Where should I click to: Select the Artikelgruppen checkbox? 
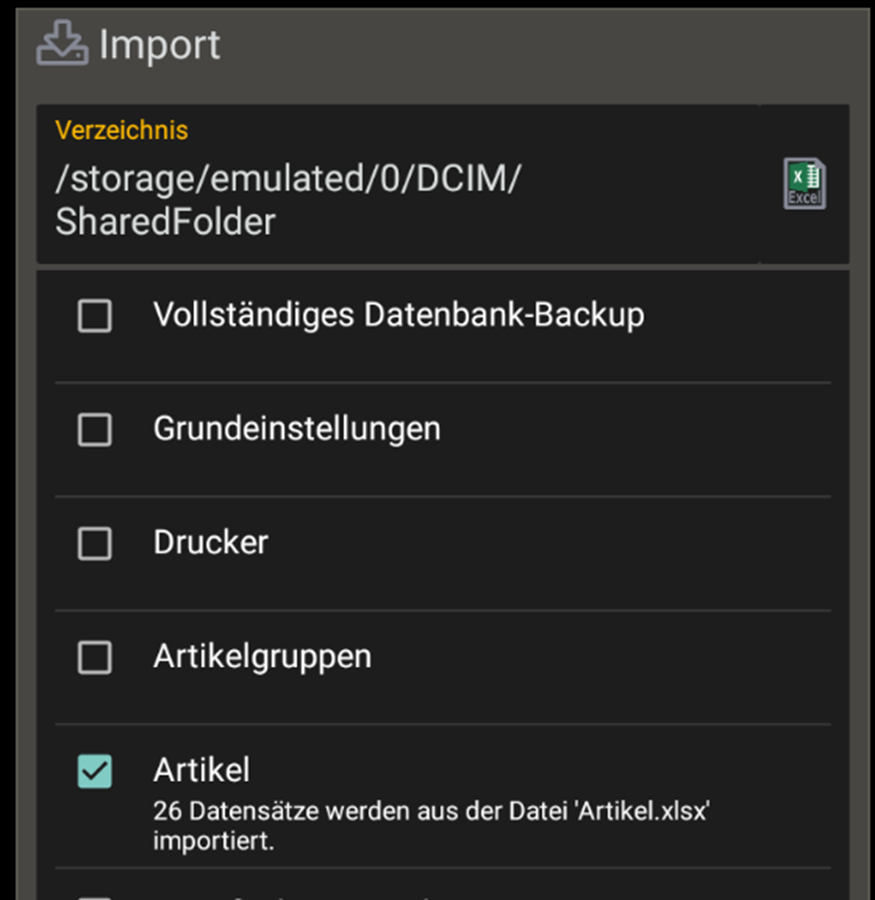pos(95,657)
